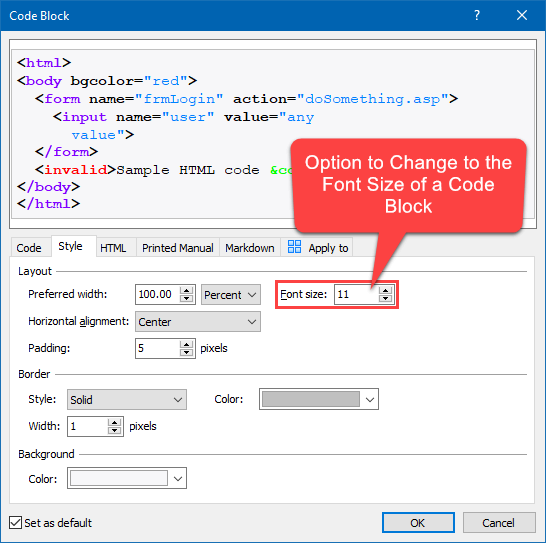Click the OK button
Screen dimensions: 546x543
[418, 522]
